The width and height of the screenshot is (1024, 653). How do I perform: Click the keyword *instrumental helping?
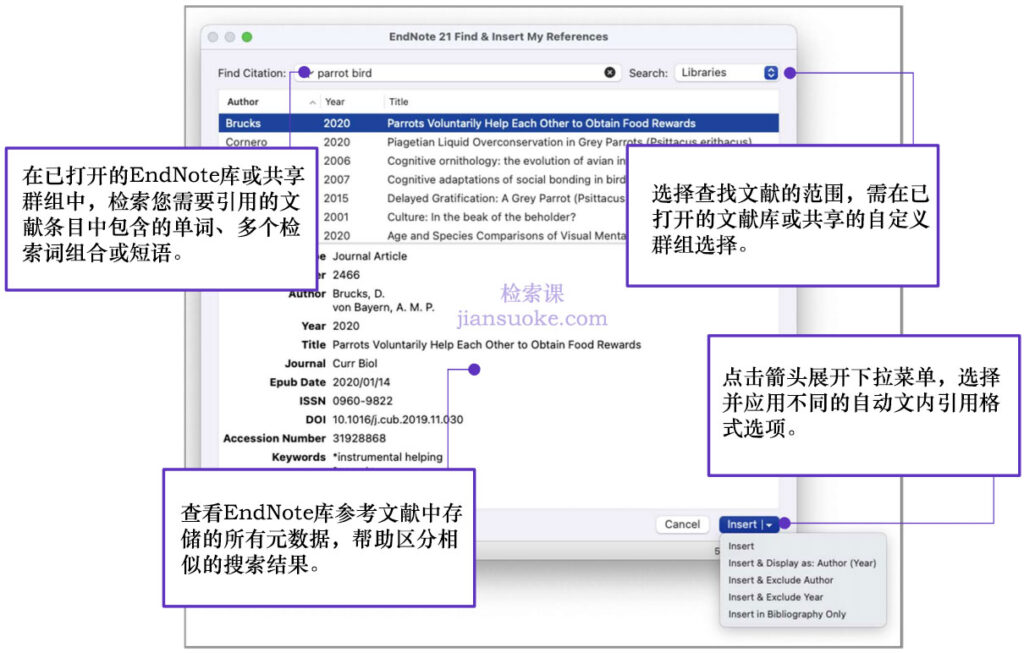tap(387, 457)
